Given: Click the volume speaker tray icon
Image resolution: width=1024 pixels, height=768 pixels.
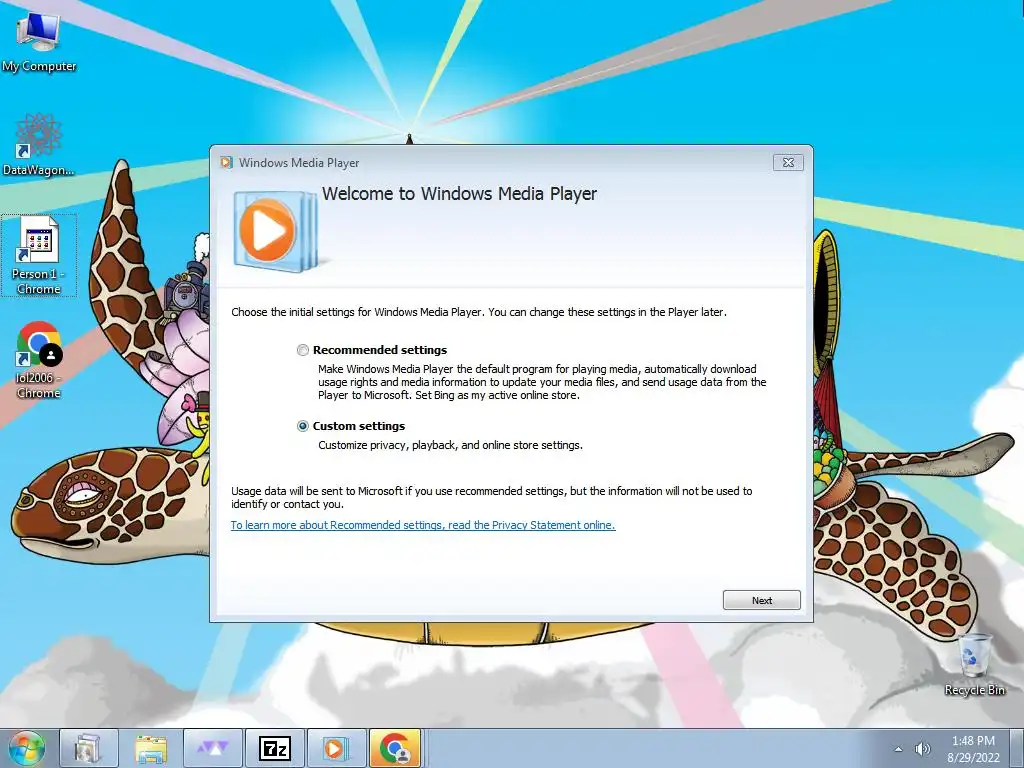Looking at the screenshot, I should coord(922,749).
